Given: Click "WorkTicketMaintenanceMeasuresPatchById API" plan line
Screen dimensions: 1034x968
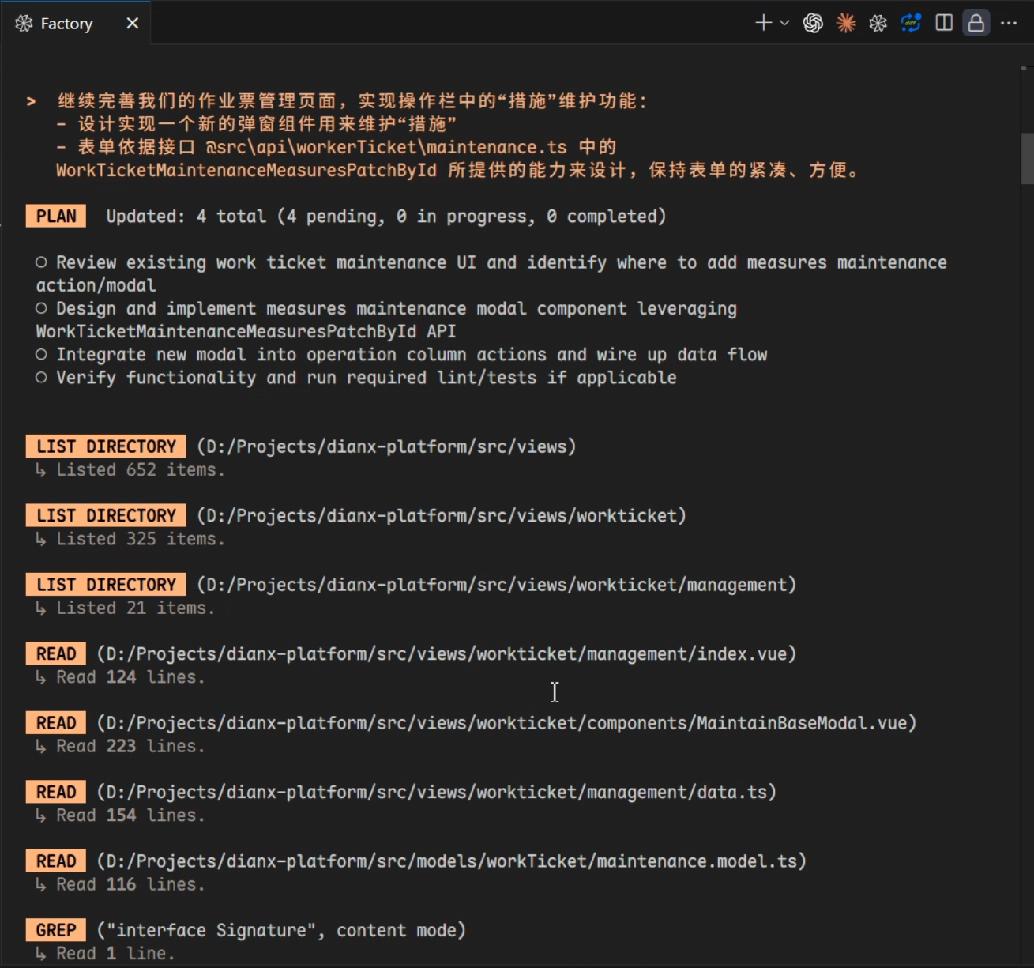Looking at the screenshot, I should 246,331.
